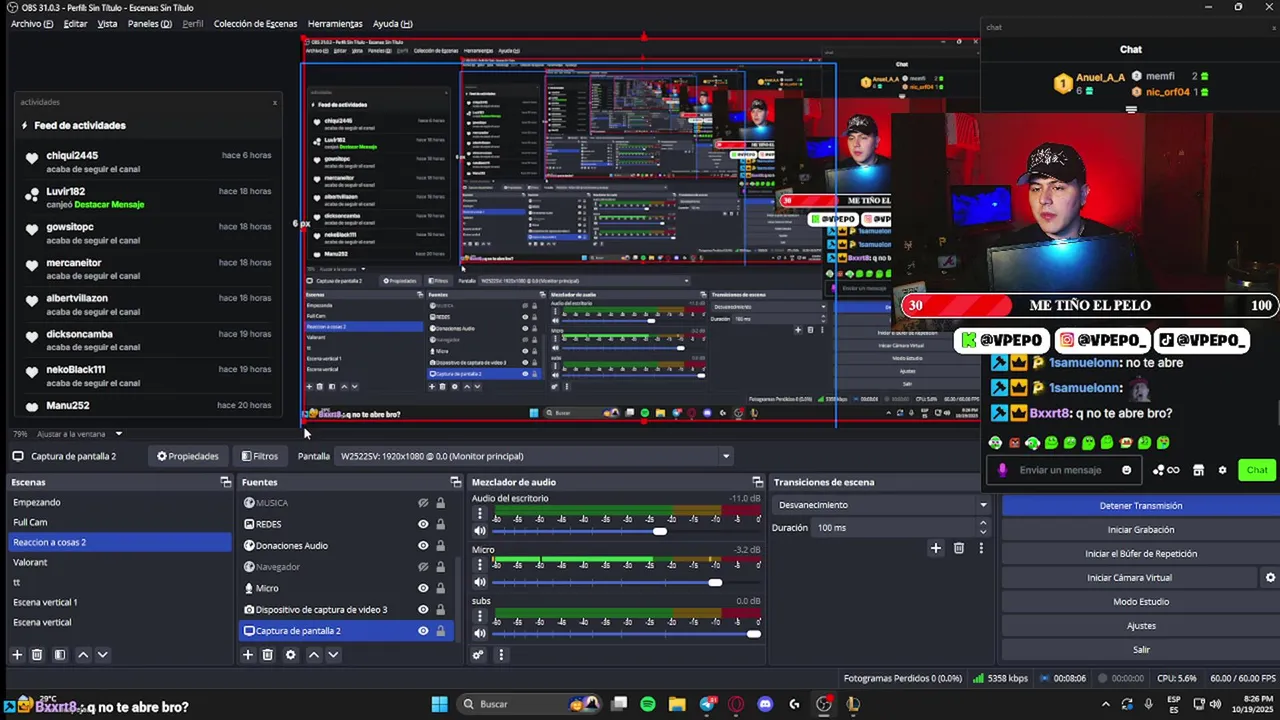This screenshot has width=1280, height=720.
Task: Mute the subs speaker icon
Action: [x=480, y=633]
